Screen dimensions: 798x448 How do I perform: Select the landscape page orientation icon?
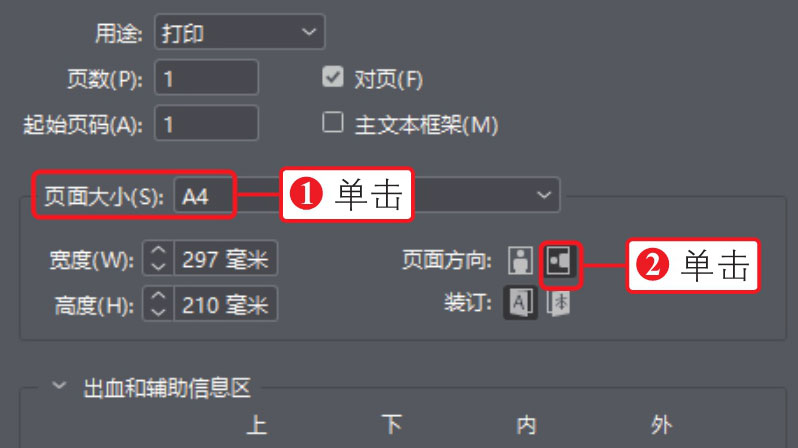pyautogui.click(x=559, y=261)
